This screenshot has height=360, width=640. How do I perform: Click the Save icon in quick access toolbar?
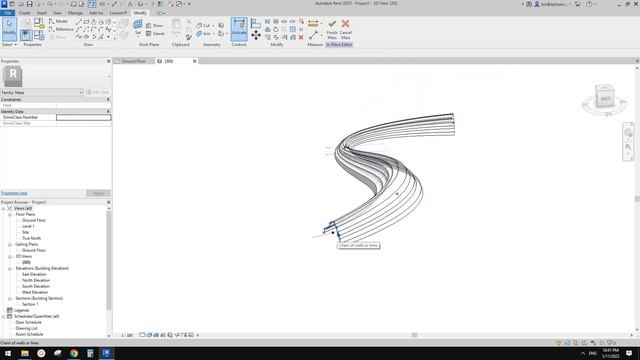point(29,4)
